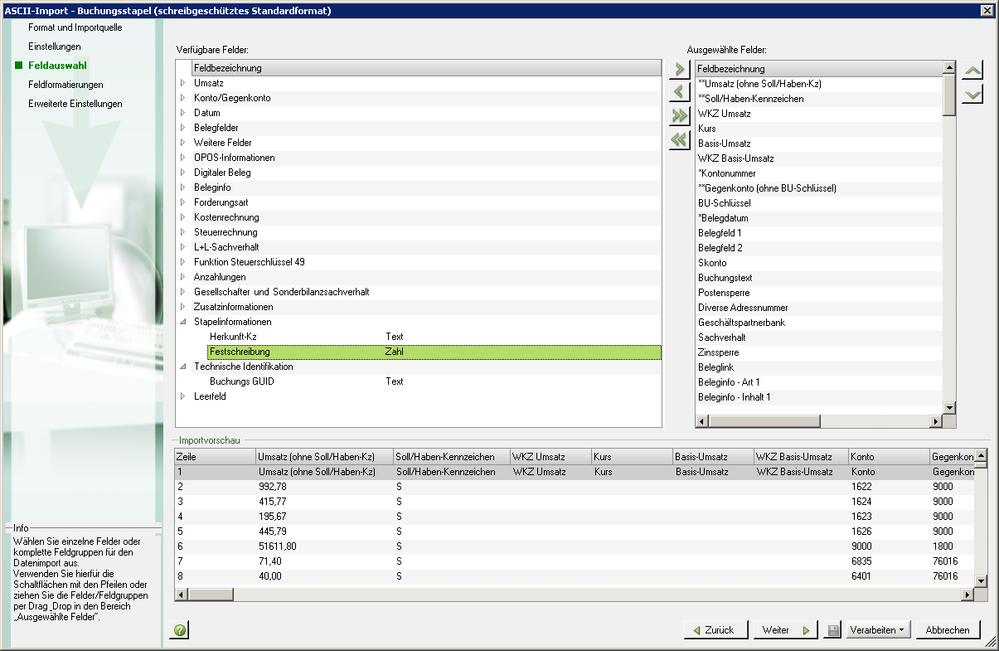The image size is (999, 651).
Task: Collapse the Stapelinformationen group
Action: [183, 322]
